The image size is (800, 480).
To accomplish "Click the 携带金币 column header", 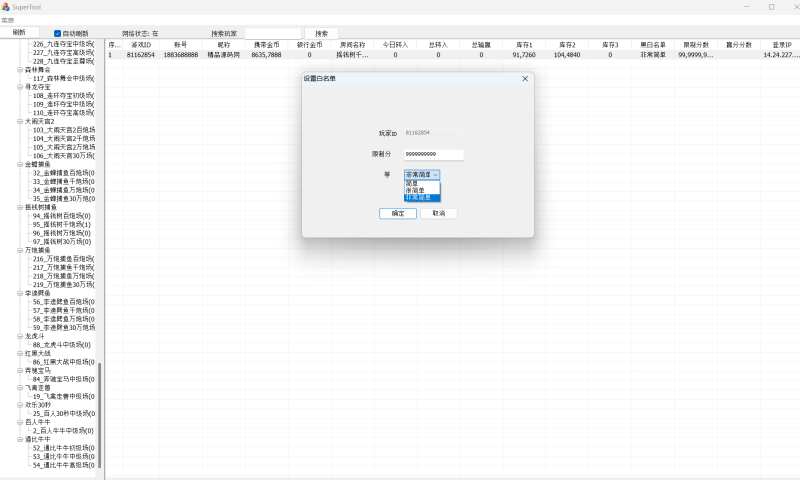I will click(x=267, y=45).
